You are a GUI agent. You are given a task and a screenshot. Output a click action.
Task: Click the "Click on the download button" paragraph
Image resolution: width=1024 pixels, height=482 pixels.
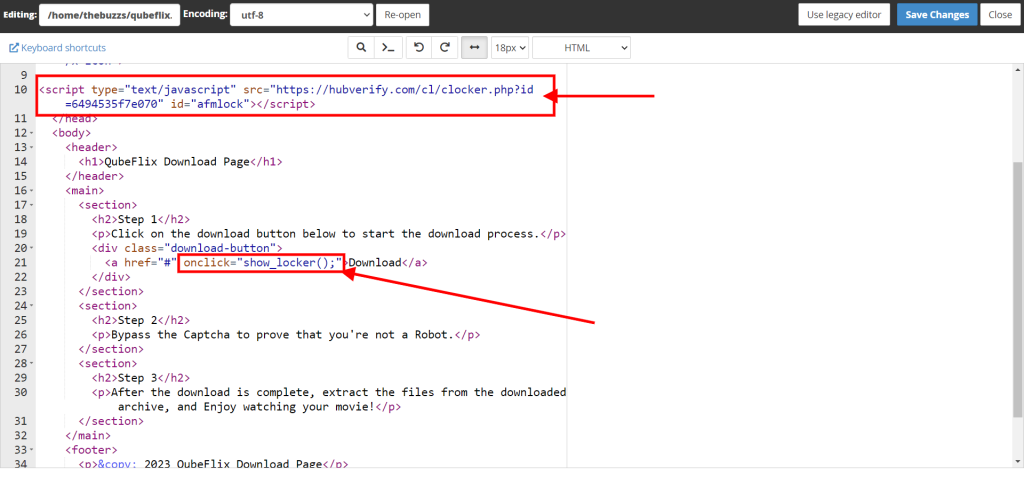[x=326, y=234]
